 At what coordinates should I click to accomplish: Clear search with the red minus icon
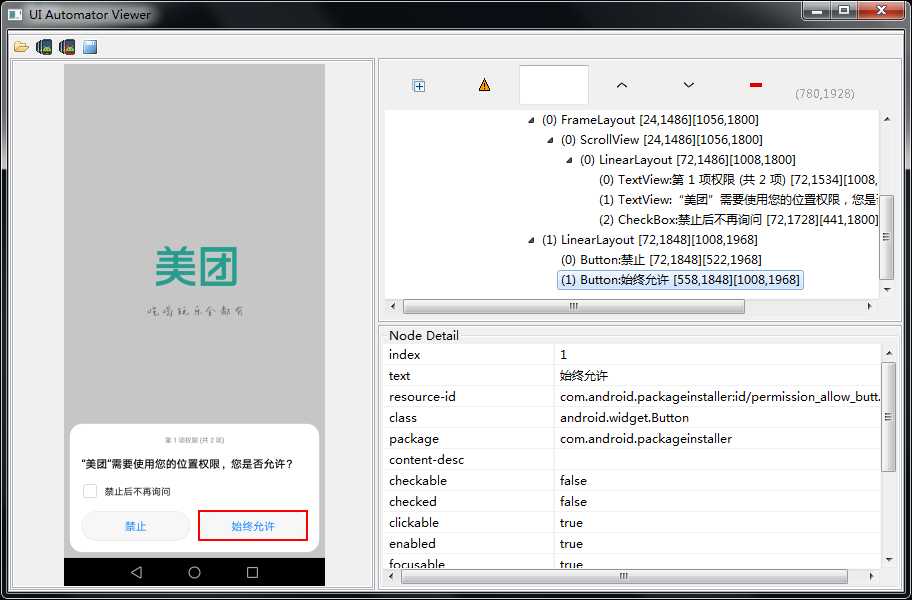tap(756, 85)
